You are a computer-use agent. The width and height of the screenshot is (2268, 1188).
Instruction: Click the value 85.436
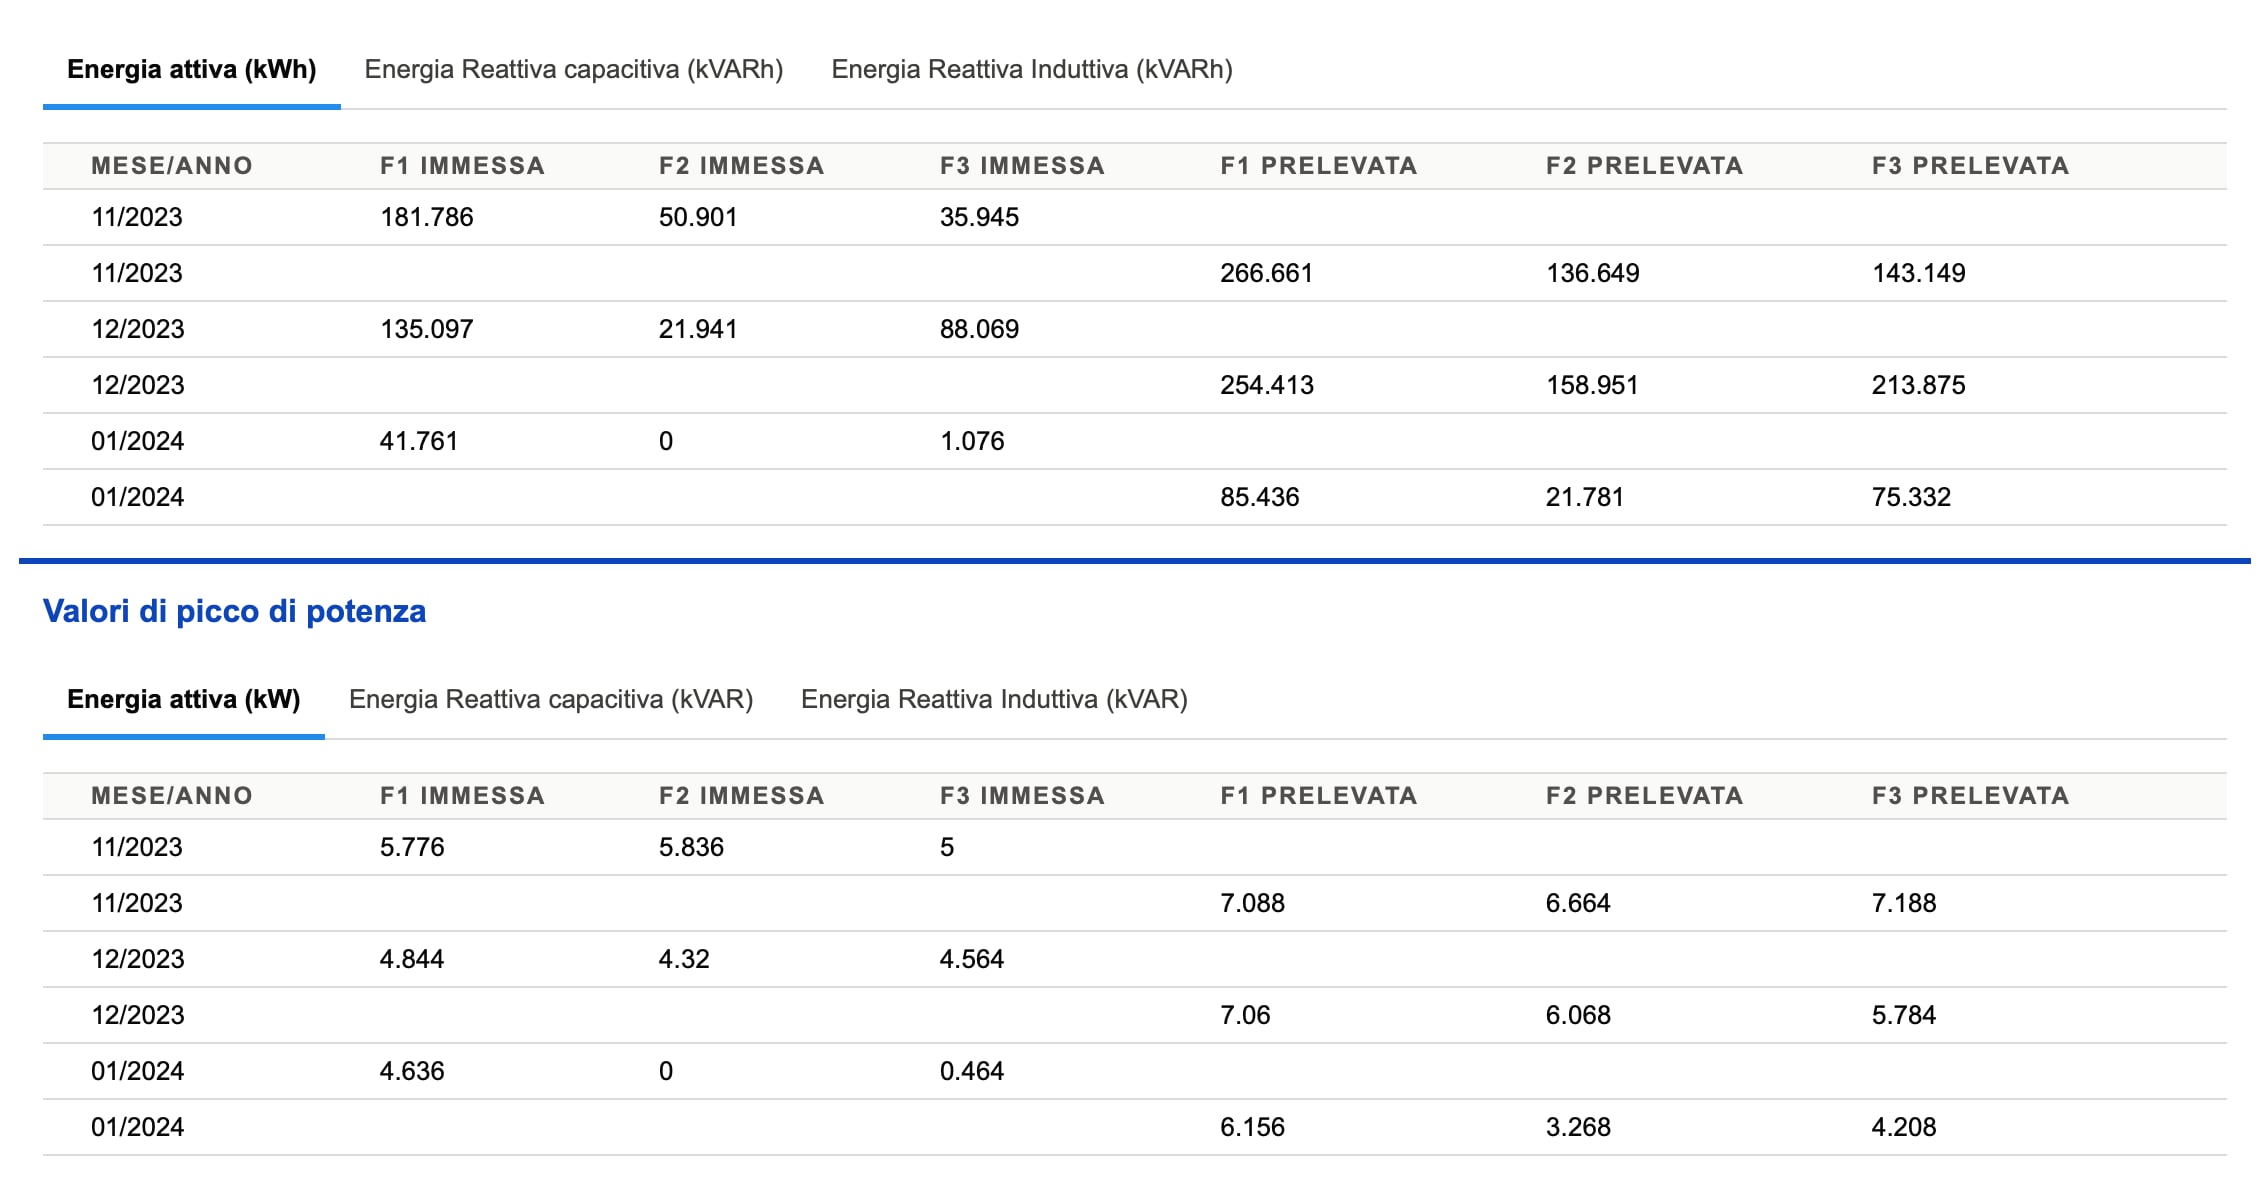point(1259,497)
